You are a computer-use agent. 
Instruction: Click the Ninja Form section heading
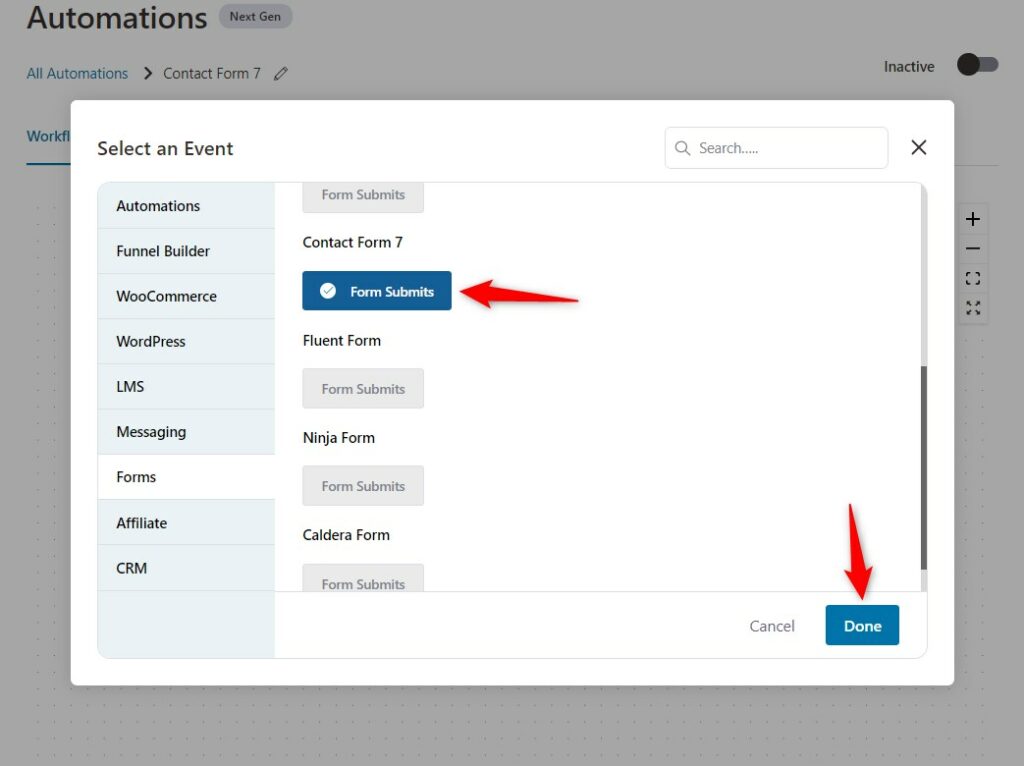(339, 438)
